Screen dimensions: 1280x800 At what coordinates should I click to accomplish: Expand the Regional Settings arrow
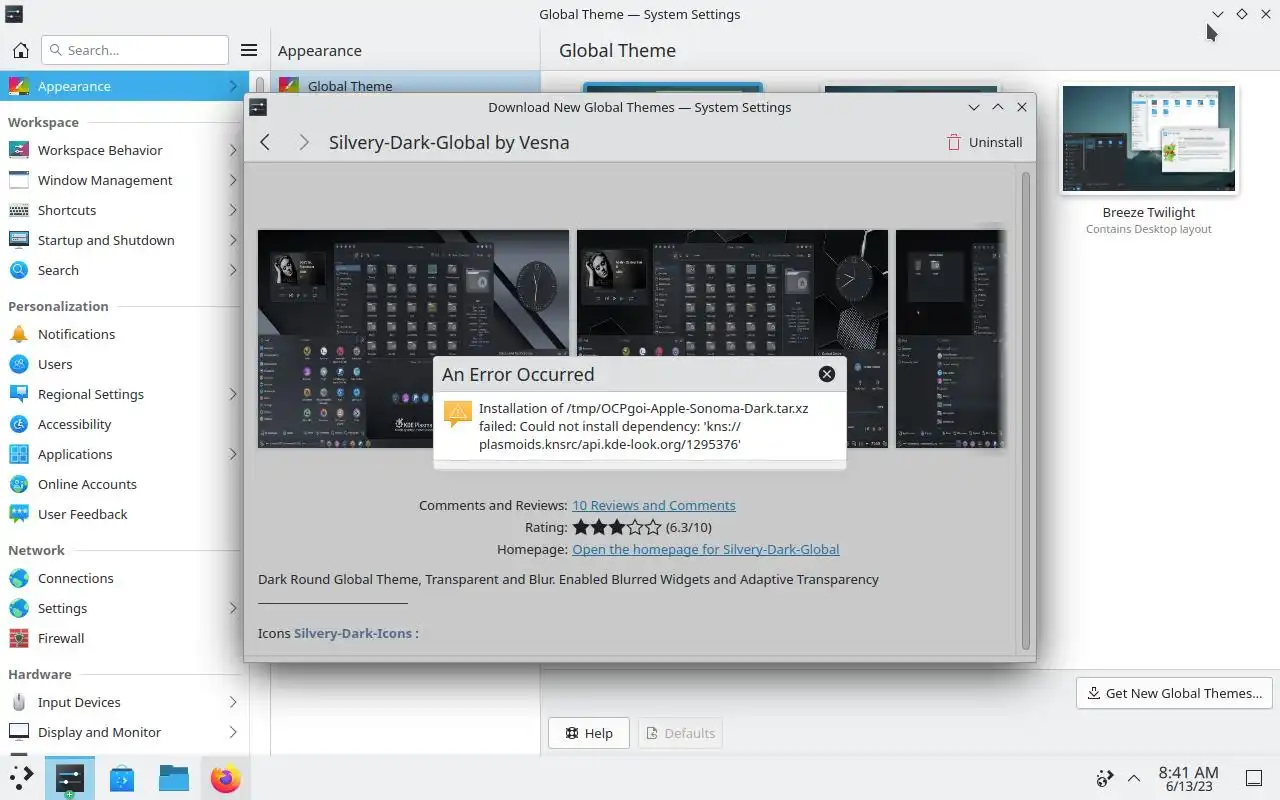point(233,394)
